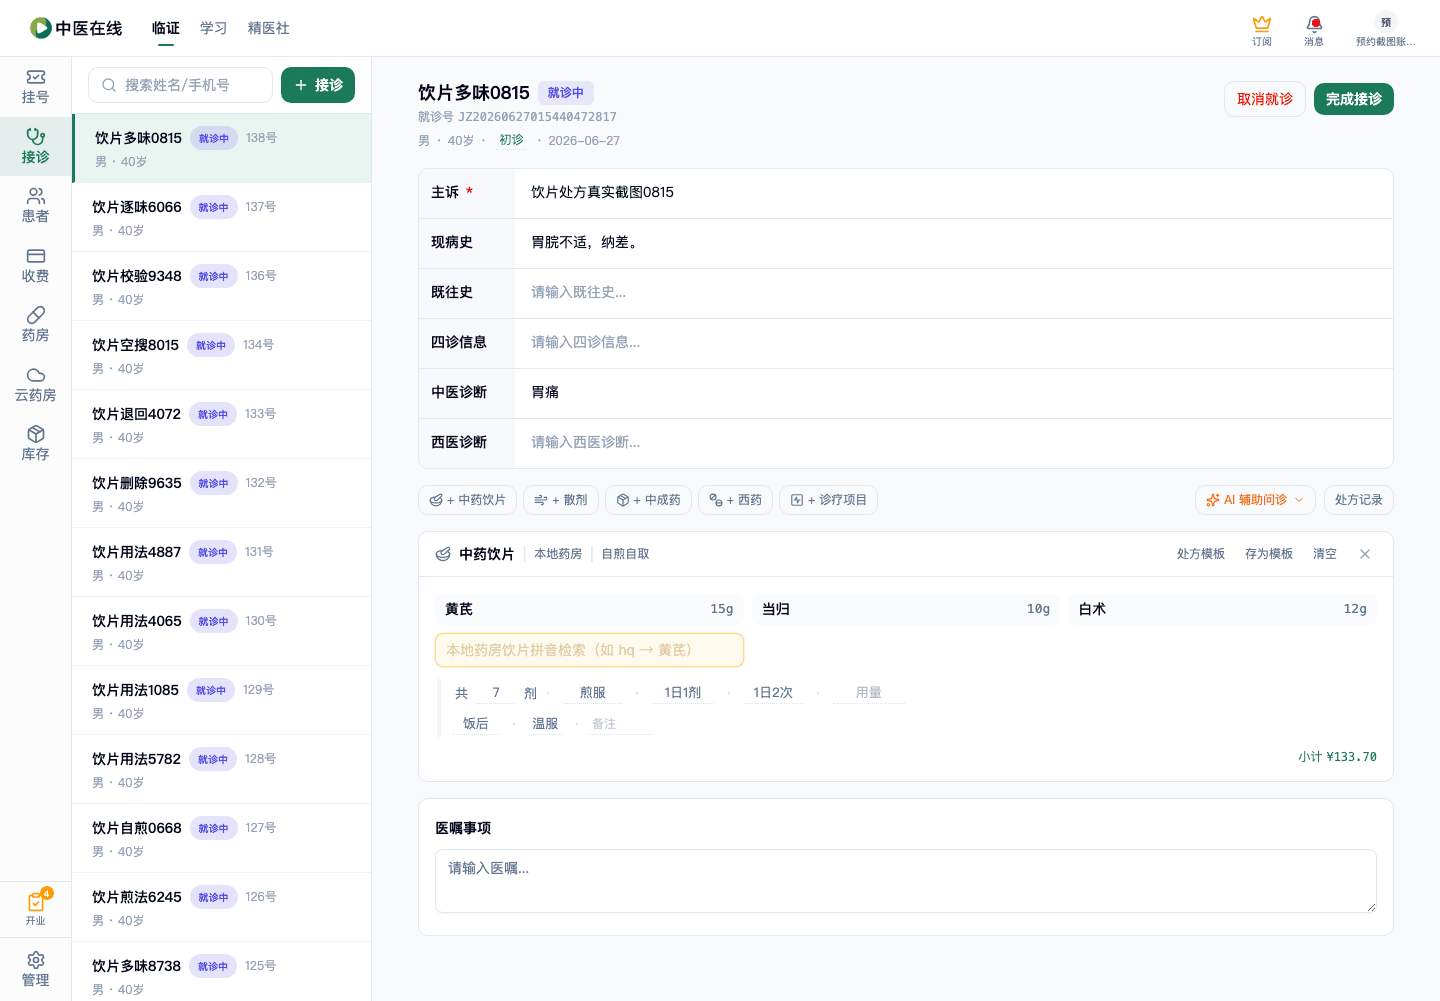Click the green 接诊 add button
1440x1001 pixels.
point(318,85)
